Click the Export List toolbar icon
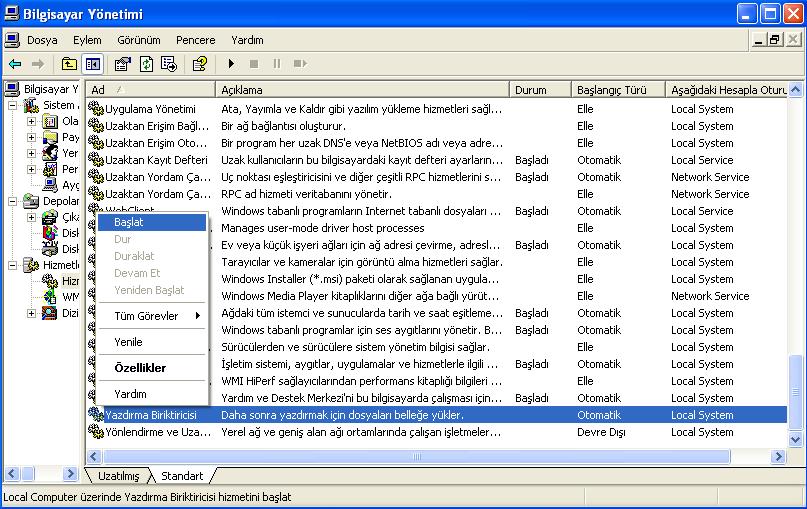 click(169, 64)
